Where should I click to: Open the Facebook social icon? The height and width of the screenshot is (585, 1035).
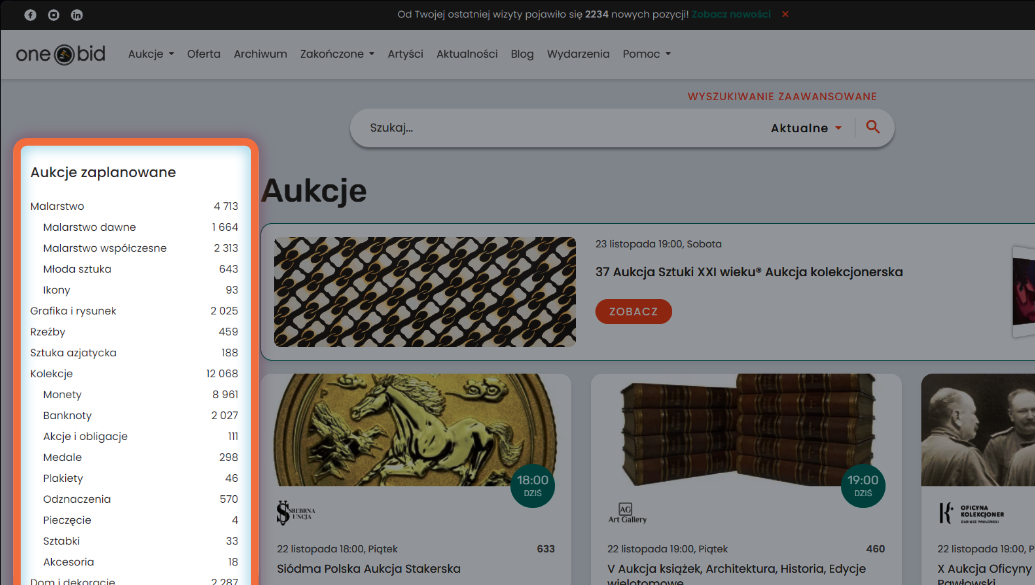coord(30,15)
